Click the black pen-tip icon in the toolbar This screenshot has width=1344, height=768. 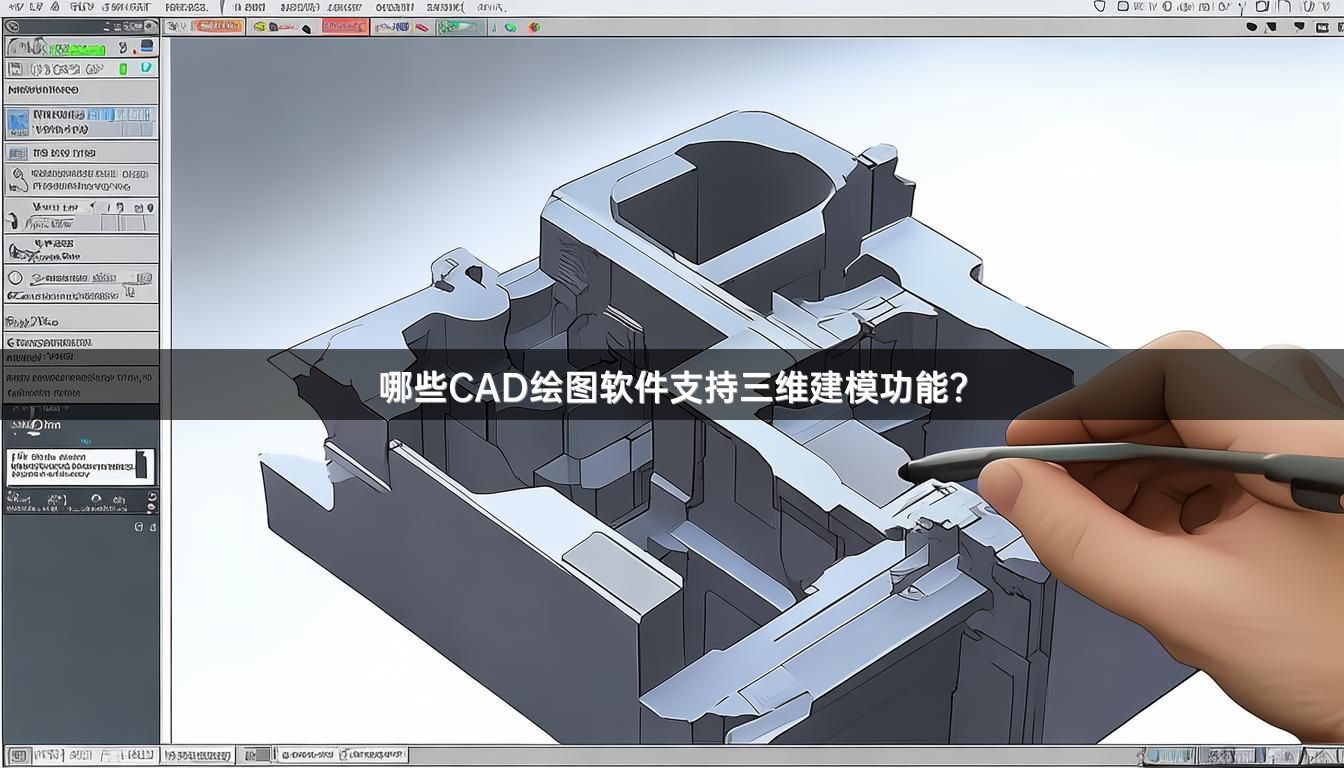point(306,29)
